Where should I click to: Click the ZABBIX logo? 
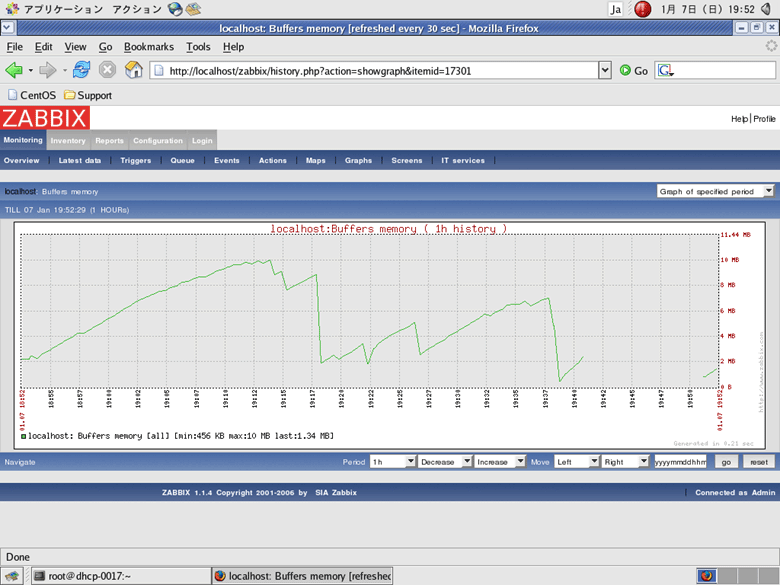[45, 118]
